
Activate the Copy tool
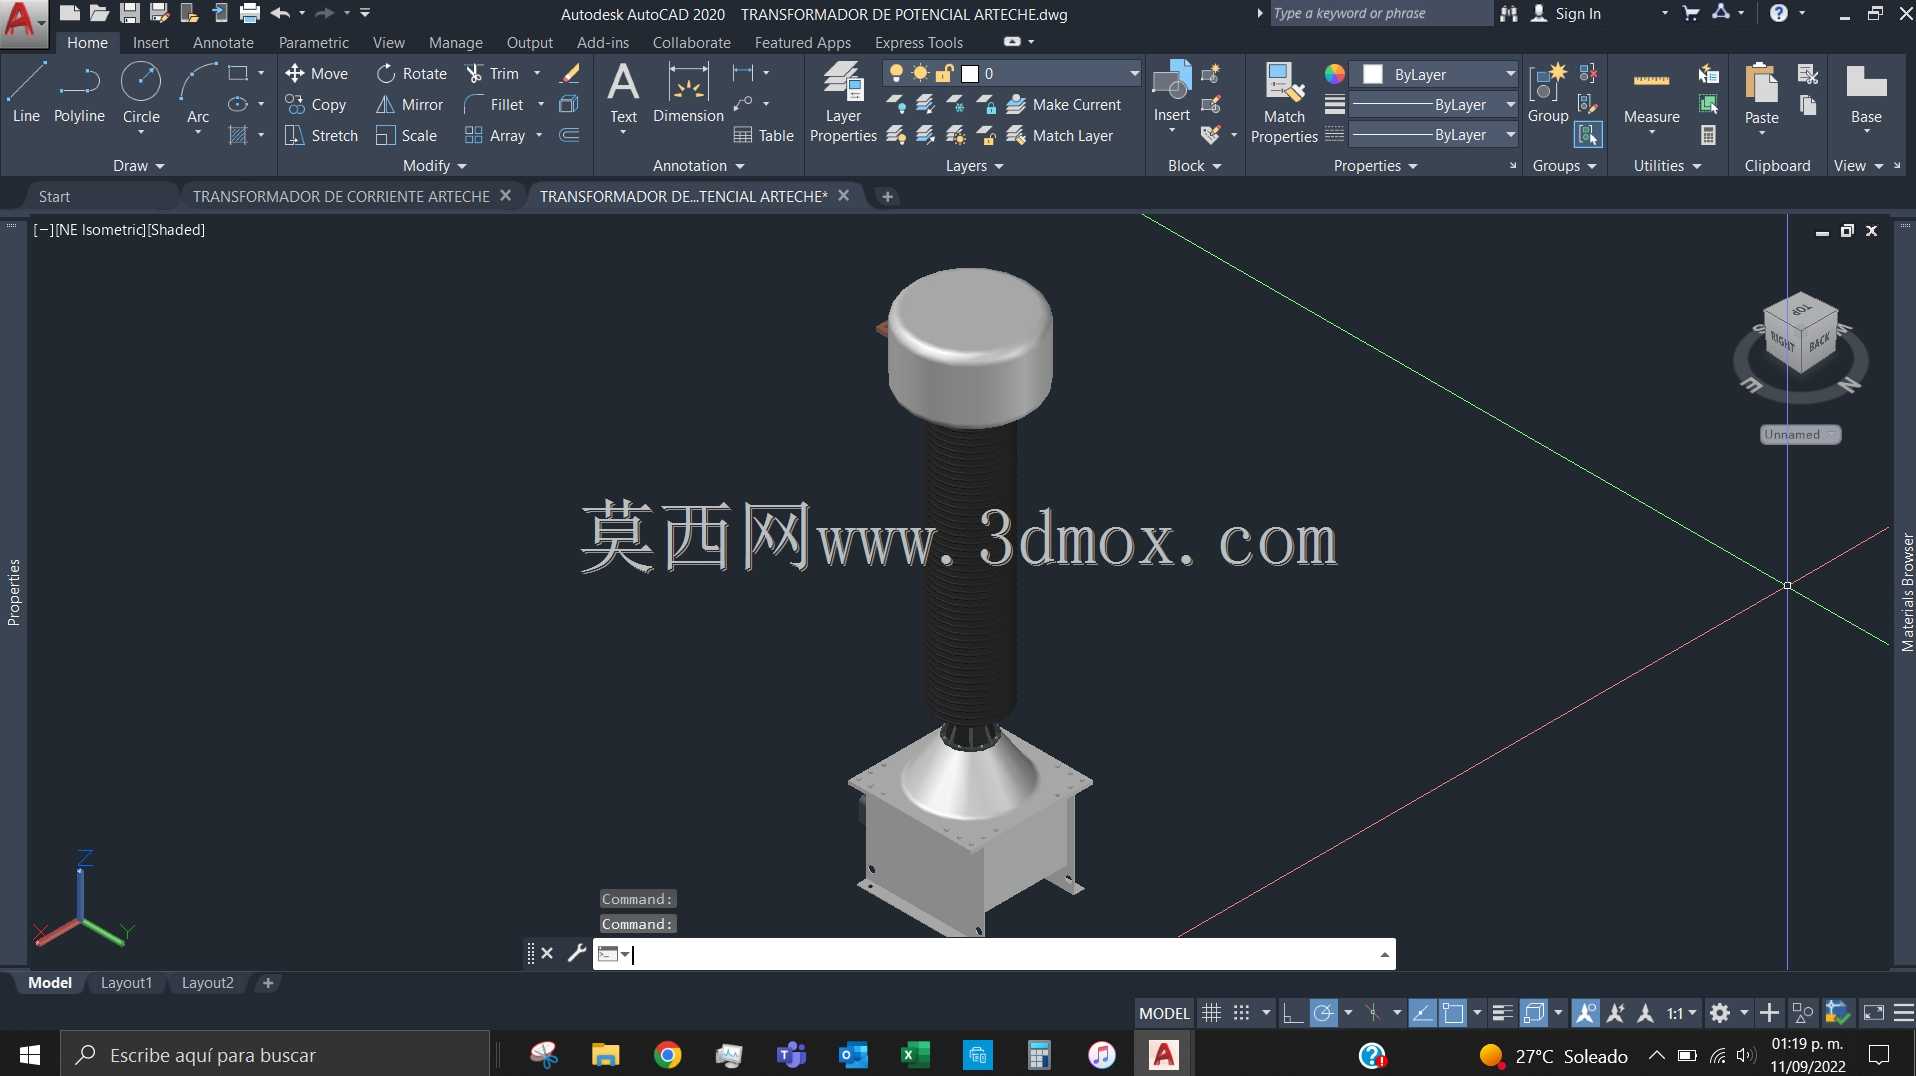316,104
